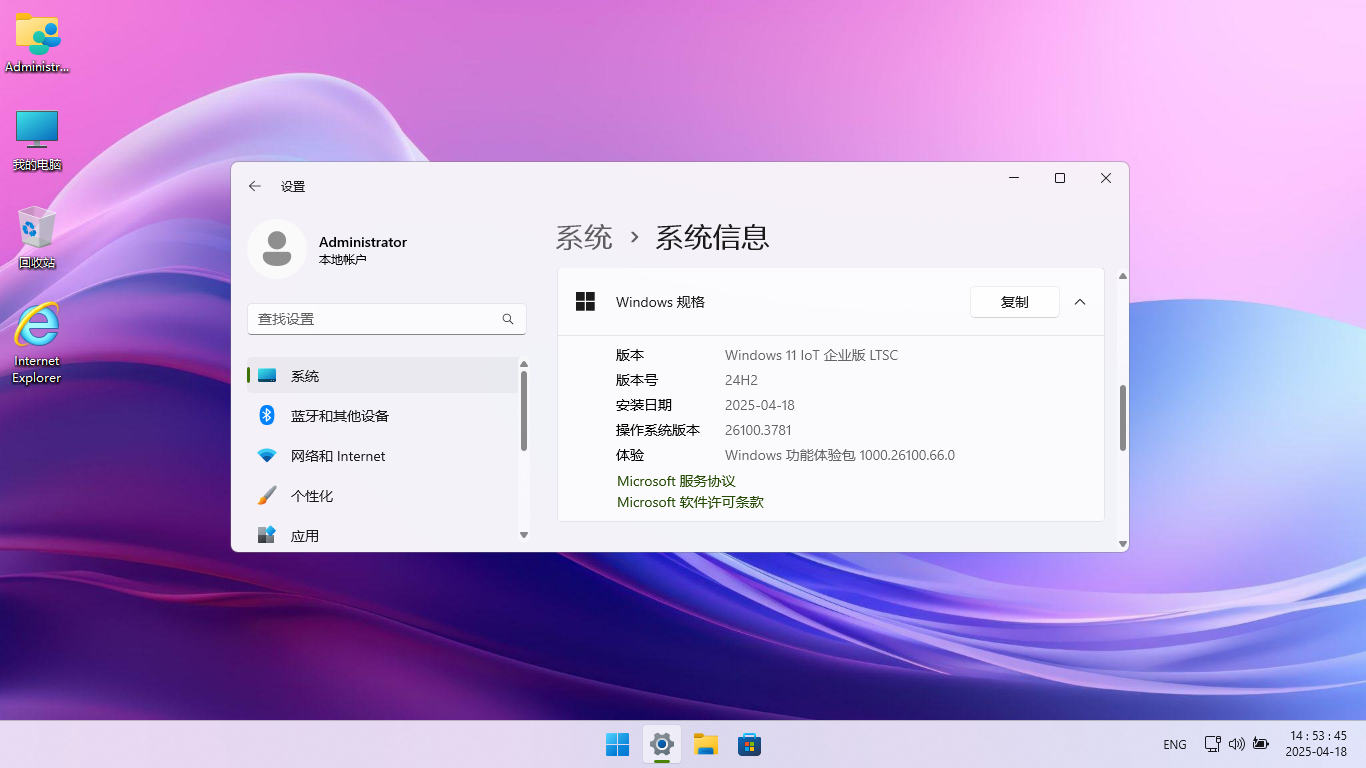The height and width of the screenshot is (768, 1366).
Task: Click the 个性化 paintbrush icon
Action: tap(267, 496)
